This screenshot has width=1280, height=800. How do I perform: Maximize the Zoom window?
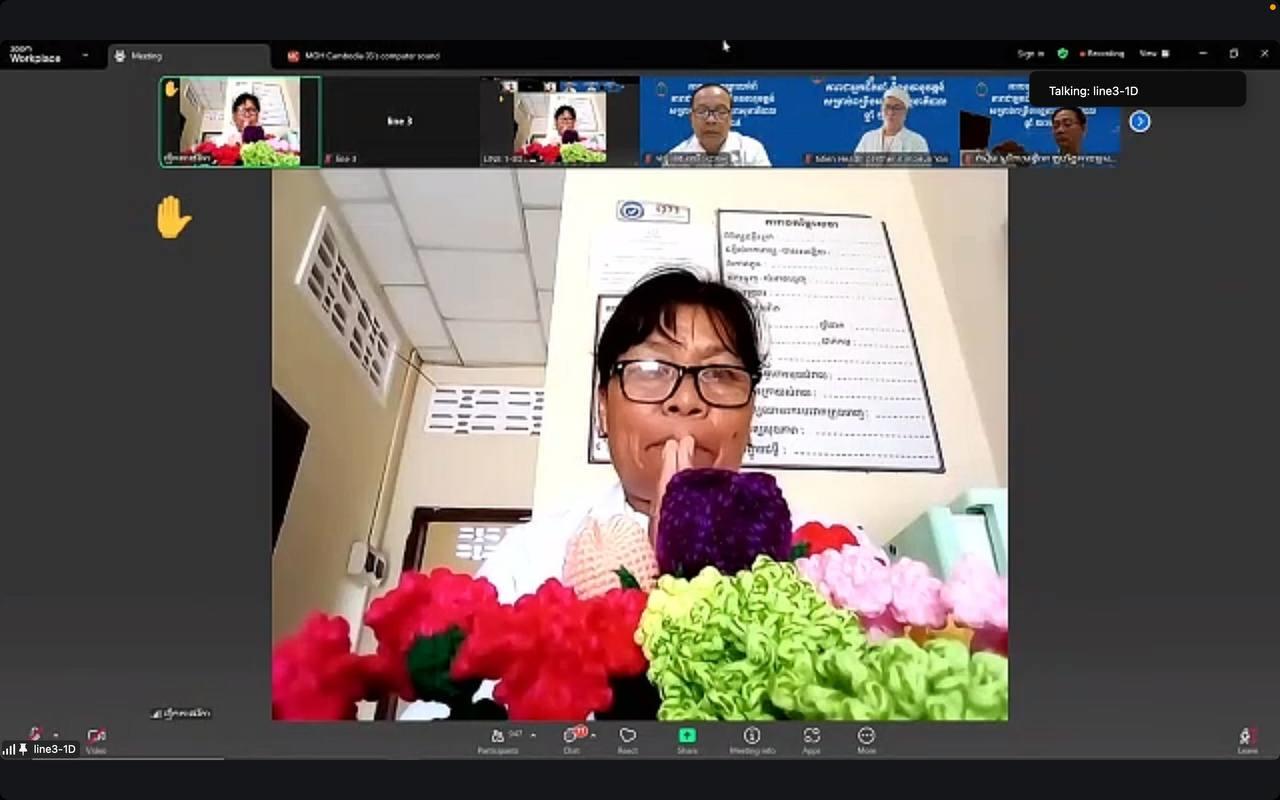(x=1234, y=54)
